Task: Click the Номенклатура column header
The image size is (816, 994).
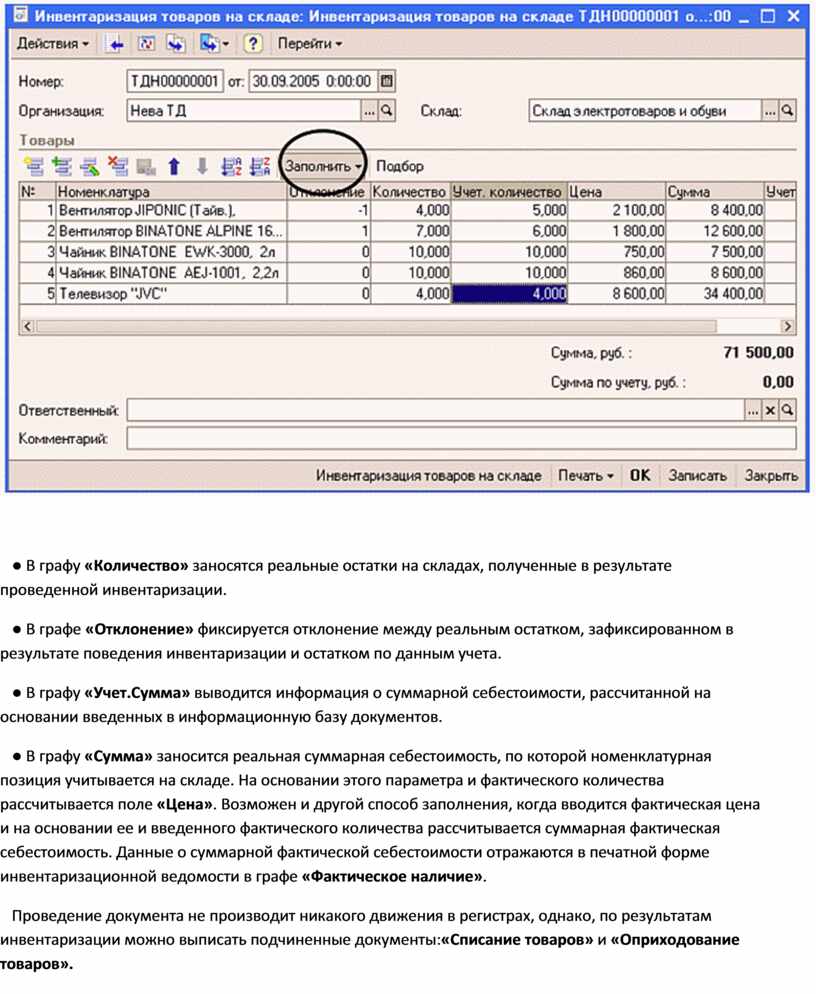Action: click(171, 191)
